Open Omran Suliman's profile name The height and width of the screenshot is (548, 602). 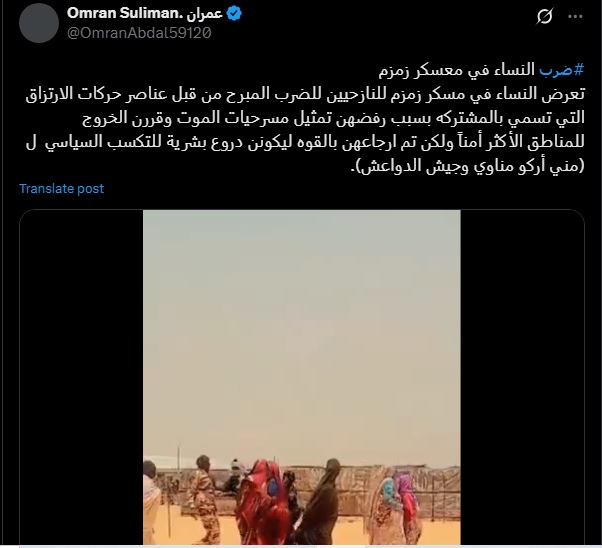pyautogui.click(x=124, y=13)
